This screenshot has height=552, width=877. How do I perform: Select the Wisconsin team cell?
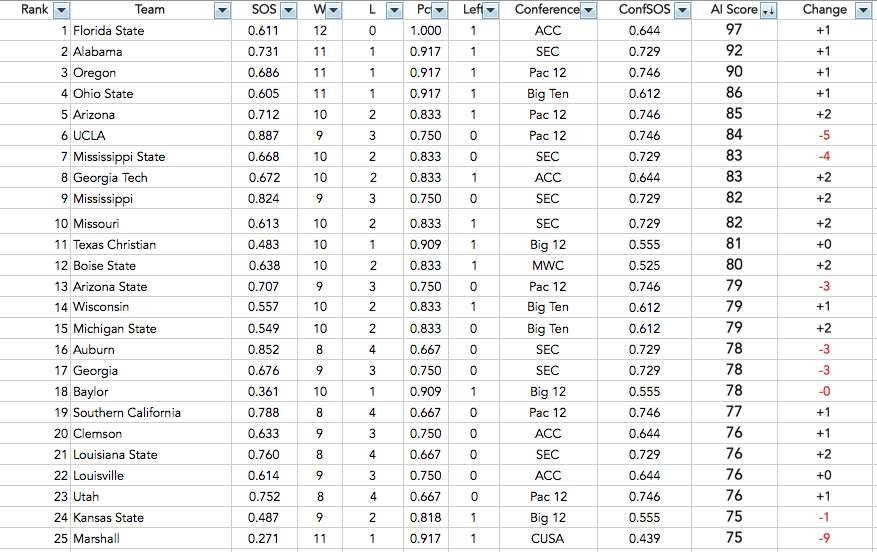coord(151,307)
